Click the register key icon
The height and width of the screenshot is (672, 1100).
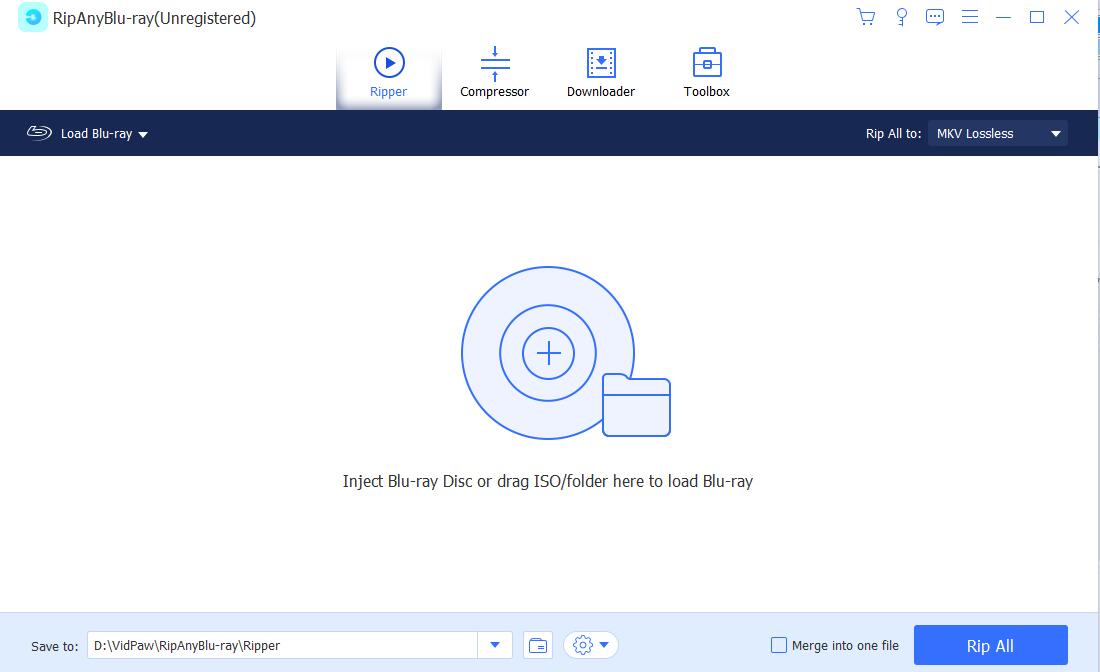click(901, 17)
